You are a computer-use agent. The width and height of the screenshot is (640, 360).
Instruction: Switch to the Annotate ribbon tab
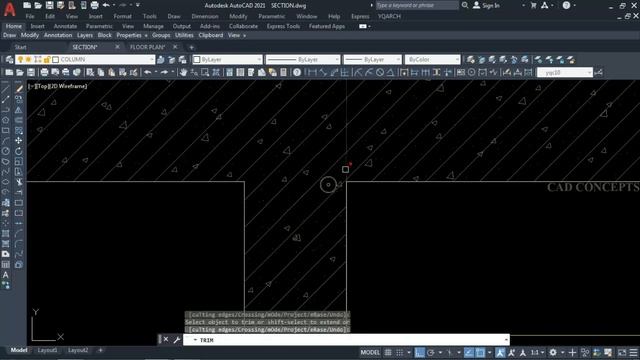coord(65,26)
